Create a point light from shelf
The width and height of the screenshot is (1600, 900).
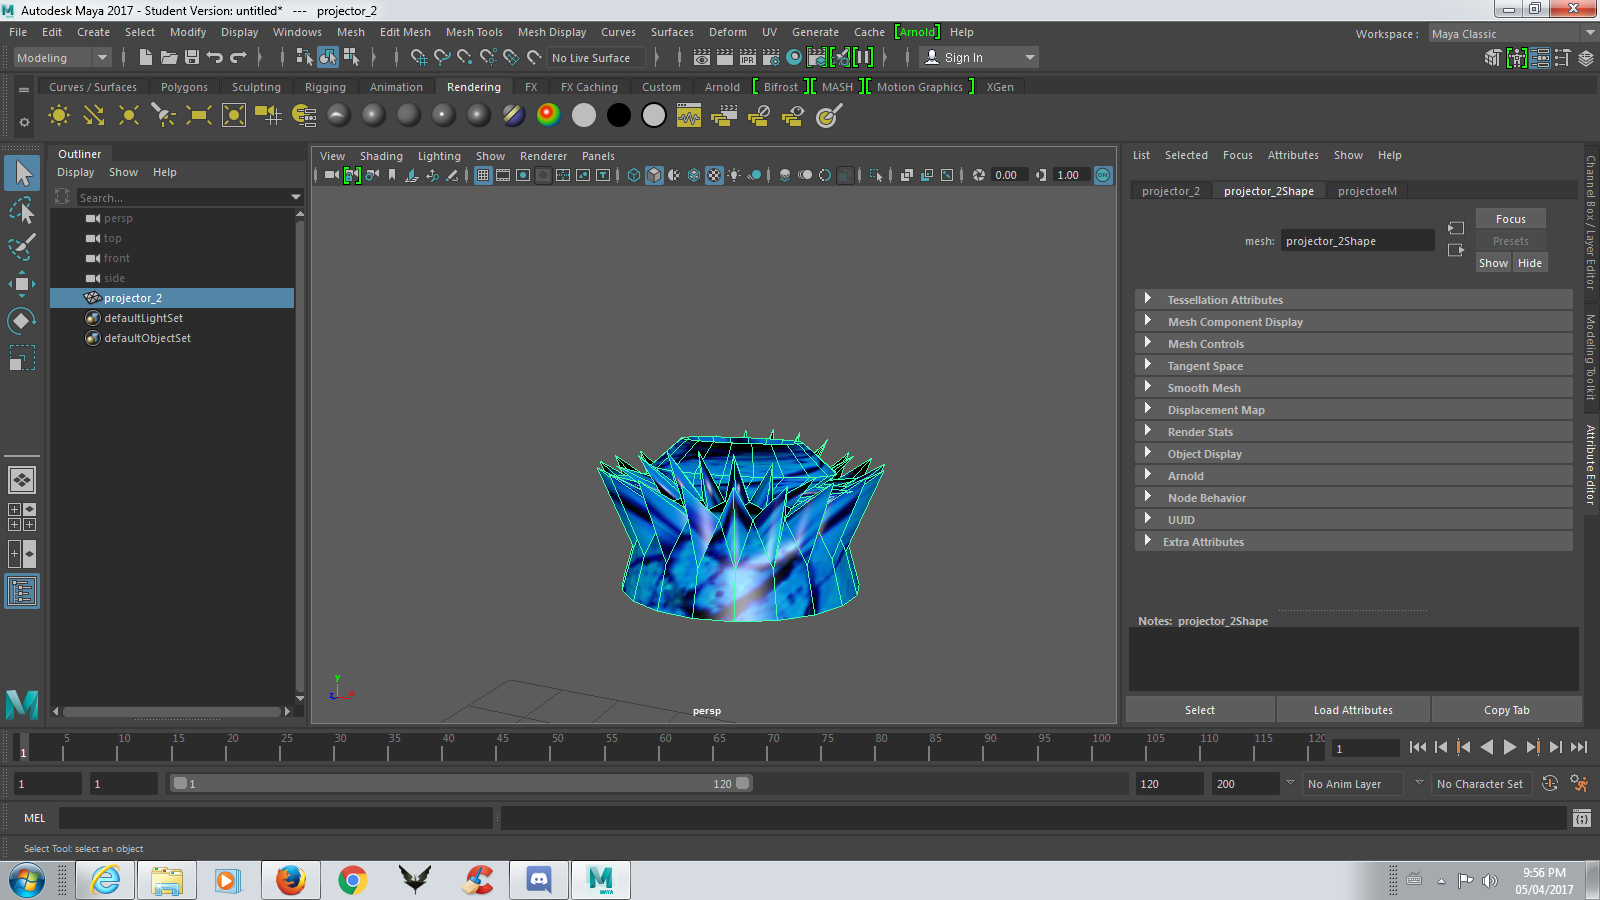[129, 116]
